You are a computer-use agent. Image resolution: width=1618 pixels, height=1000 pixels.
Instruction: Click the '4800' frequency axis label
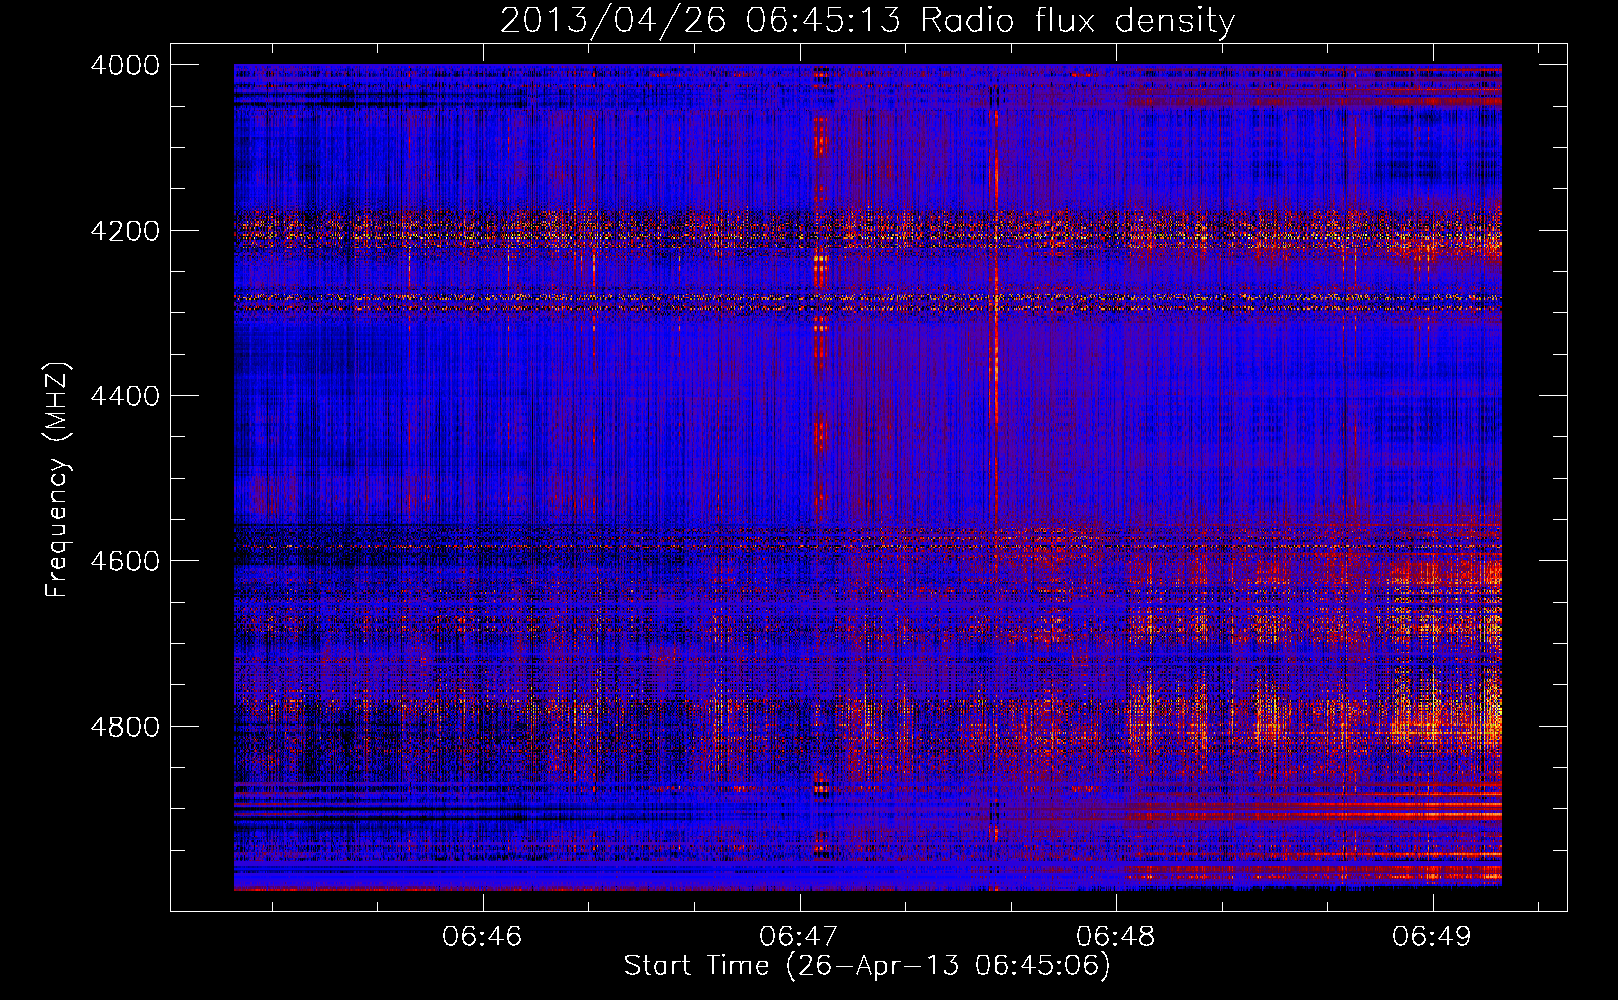click(x=125, y=727)
